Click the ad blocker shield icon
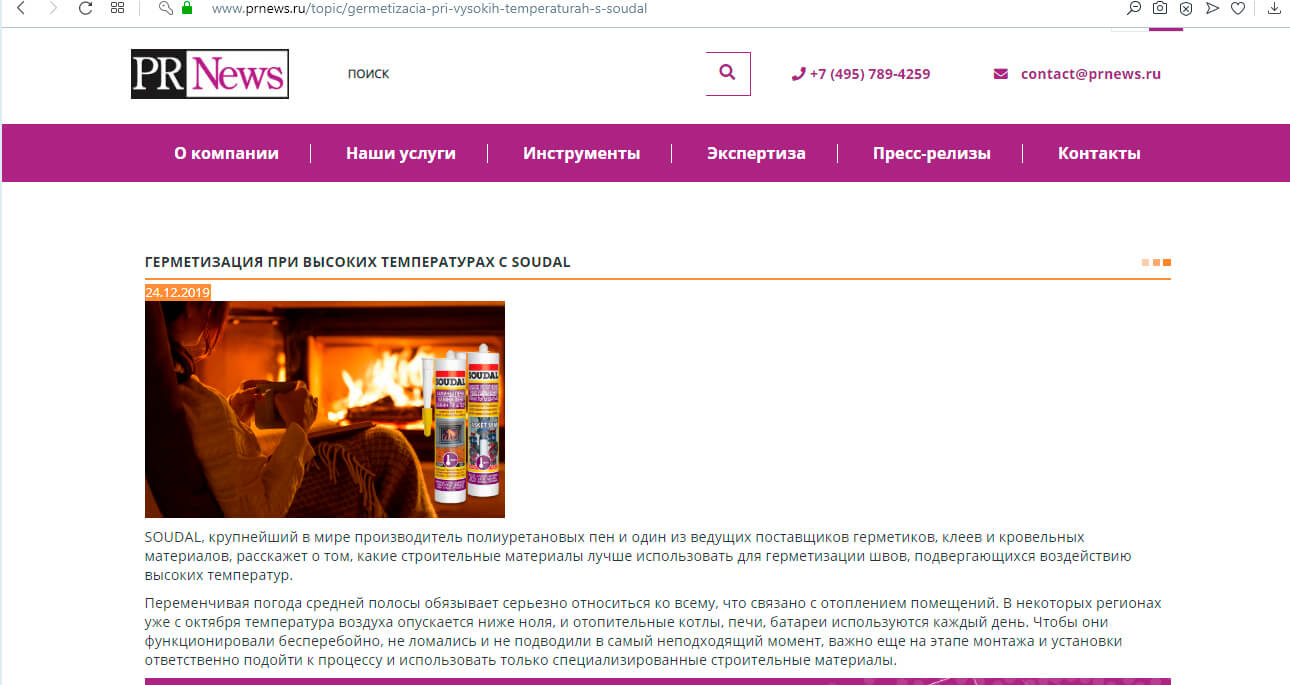Image resolution: width=1290 pixels, height=685 pixels. coord(1186,8)
